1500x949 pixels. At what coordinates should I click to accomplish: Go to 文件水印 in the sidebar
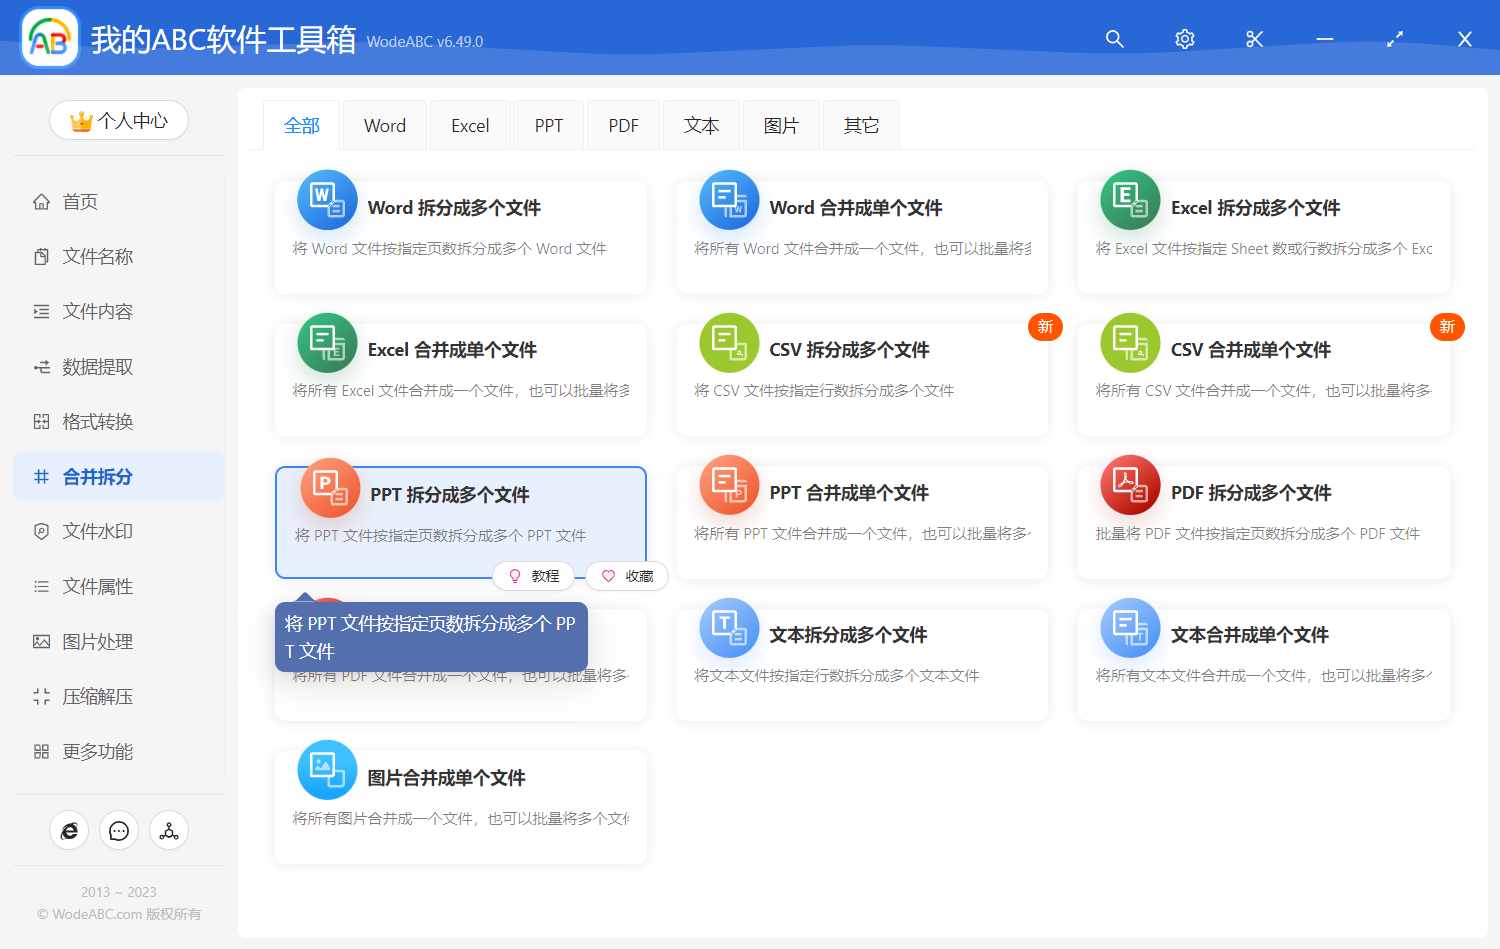tap(97, 532)
